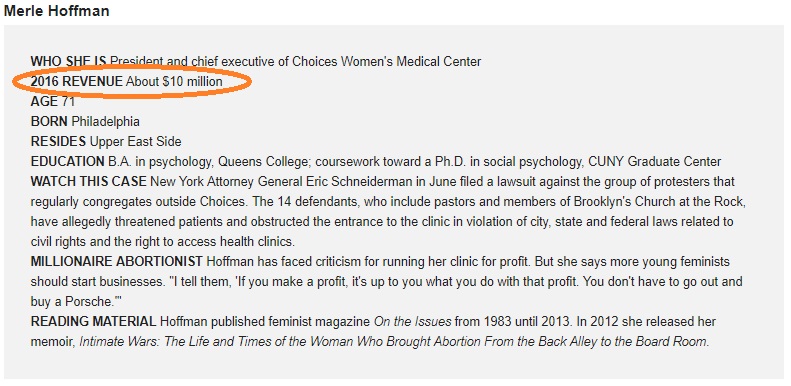The height and width of the screenshot is (386, 791).
Task: Click Brooklyn's Church at the Rock text
Action: pyautogui.click(x=660, y=202)
